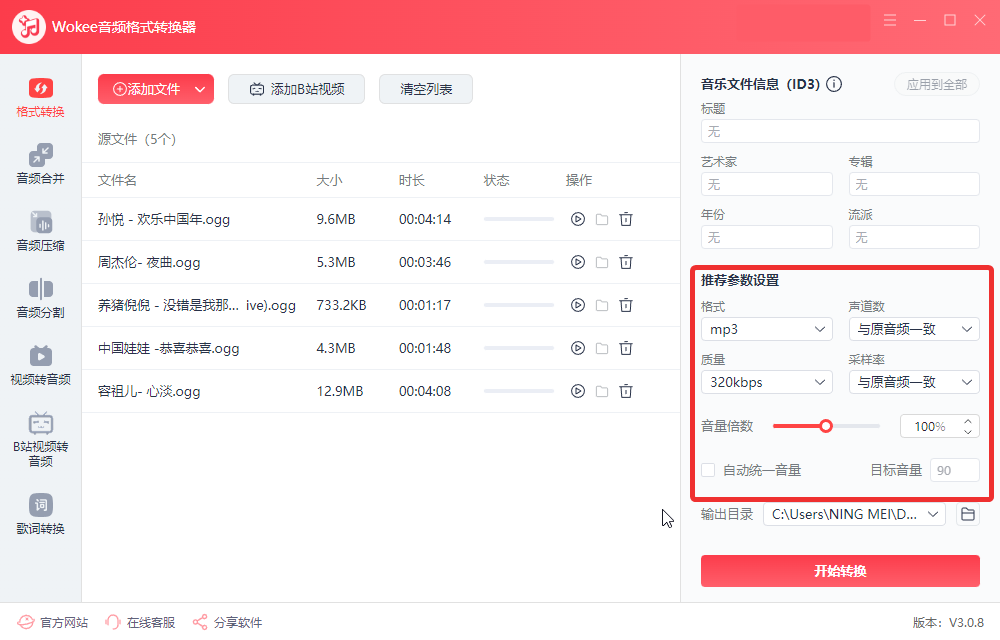This screenshot has width=1000, height=640.
Task: Expand the 添加文件 dropdown arrow
Action: (200, 89)
